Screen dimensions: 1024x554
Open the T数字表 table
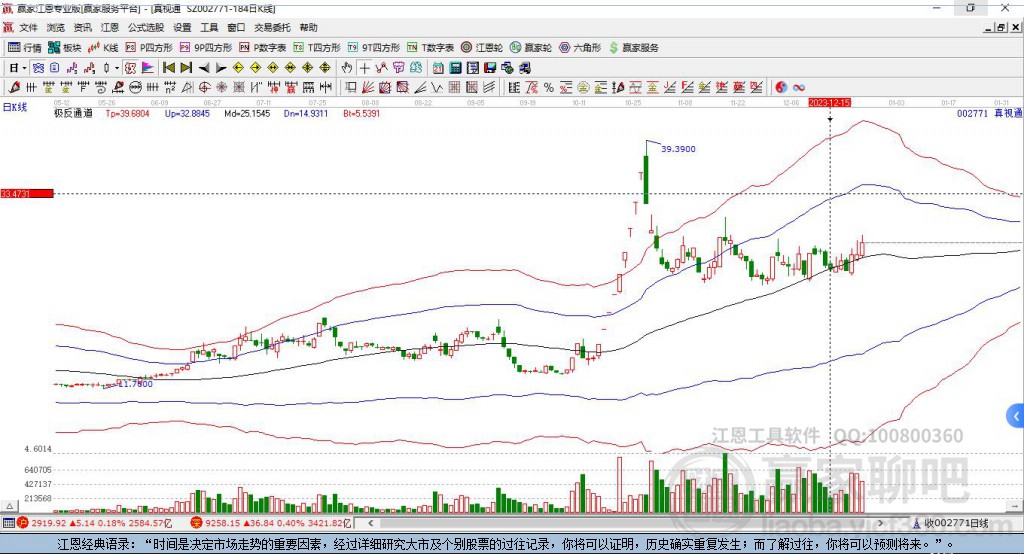tap(430, 48)
